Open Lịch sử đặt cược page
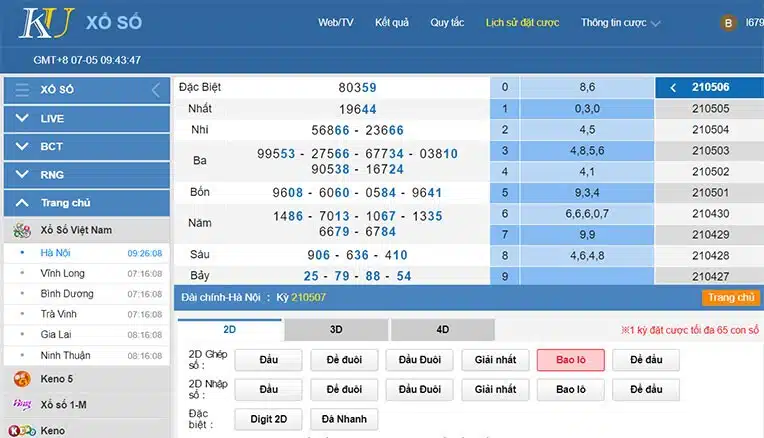 click(522, 22)
